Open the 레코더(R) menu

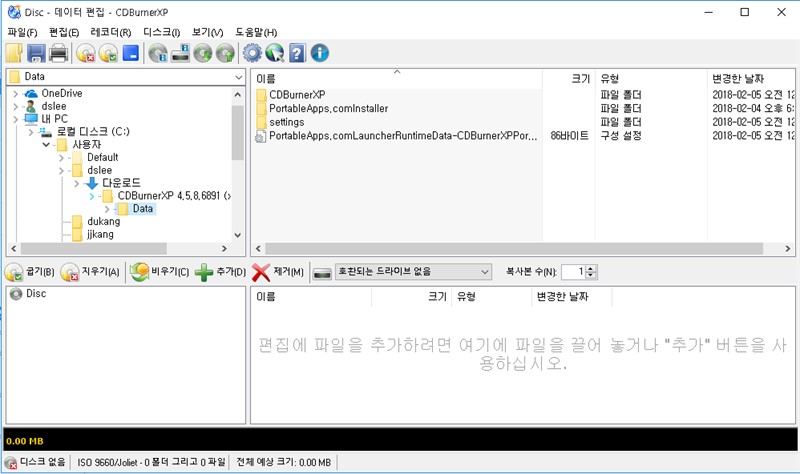[111, 32]
